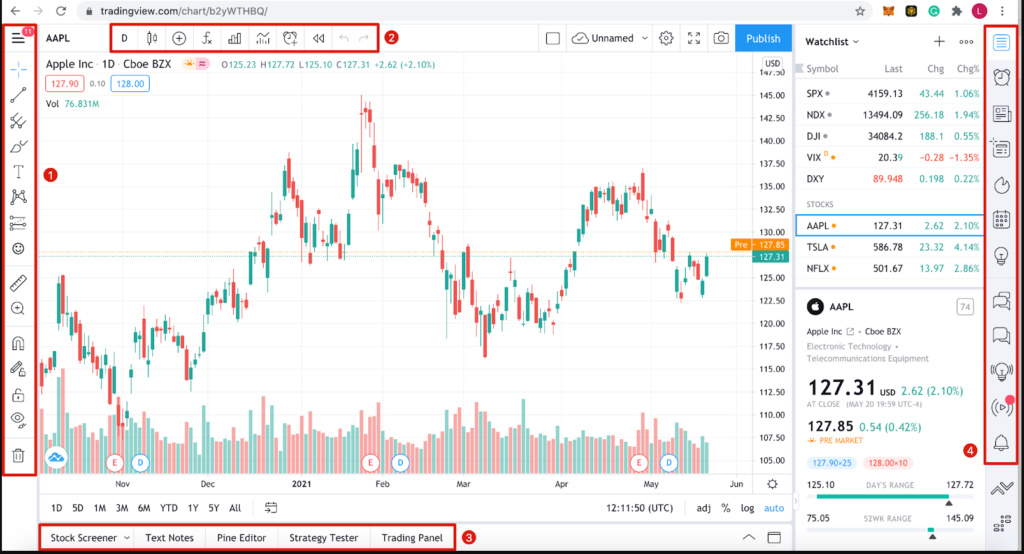The height and width of the screenshot is (554, 1024).
Task: Collapse bottom panel with chevron arrow
Action: click(748, 537)
